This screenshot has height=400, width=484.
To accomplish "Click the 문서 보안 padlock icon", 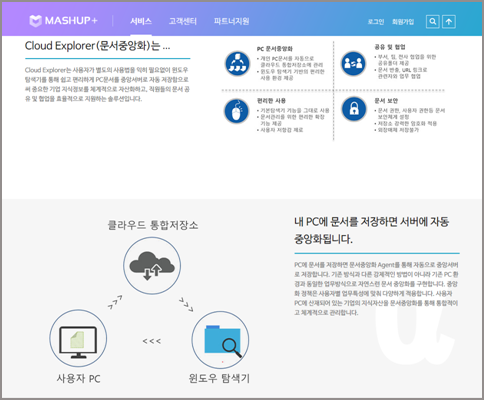I will point(354,109).
